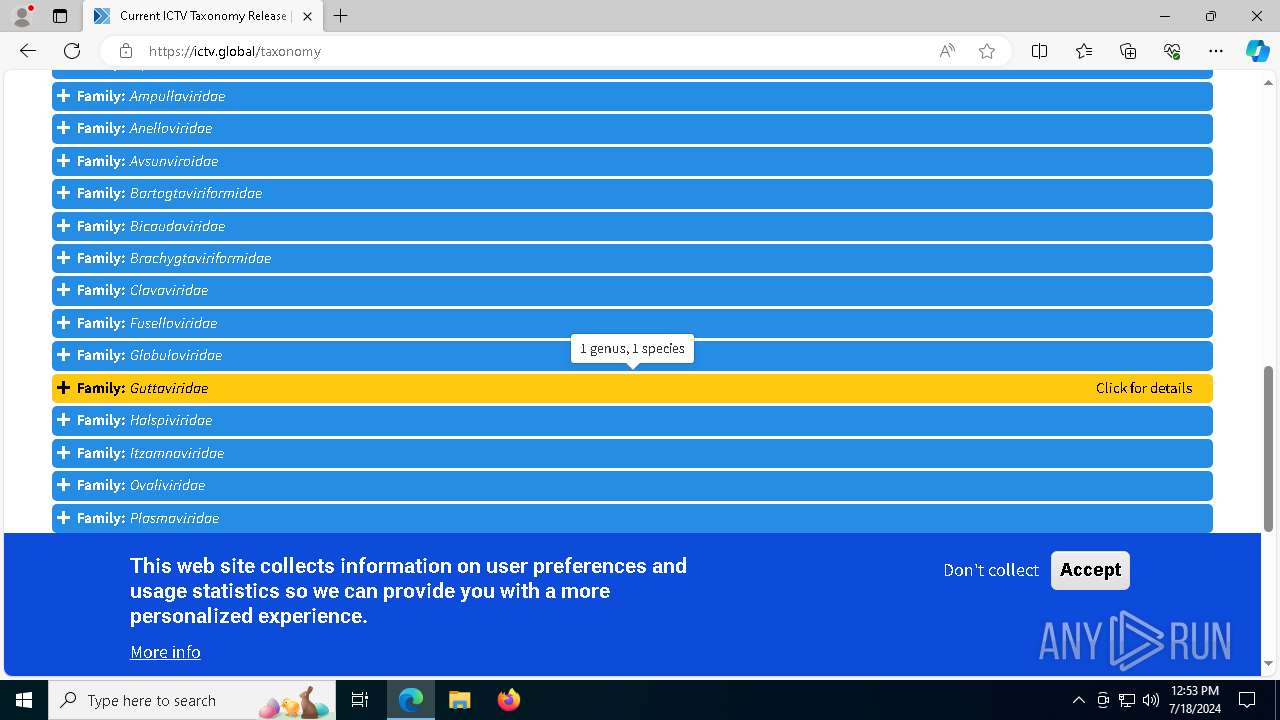
Task: Expand the Guttaviridae family plus icon
Action: click(64, 388)
